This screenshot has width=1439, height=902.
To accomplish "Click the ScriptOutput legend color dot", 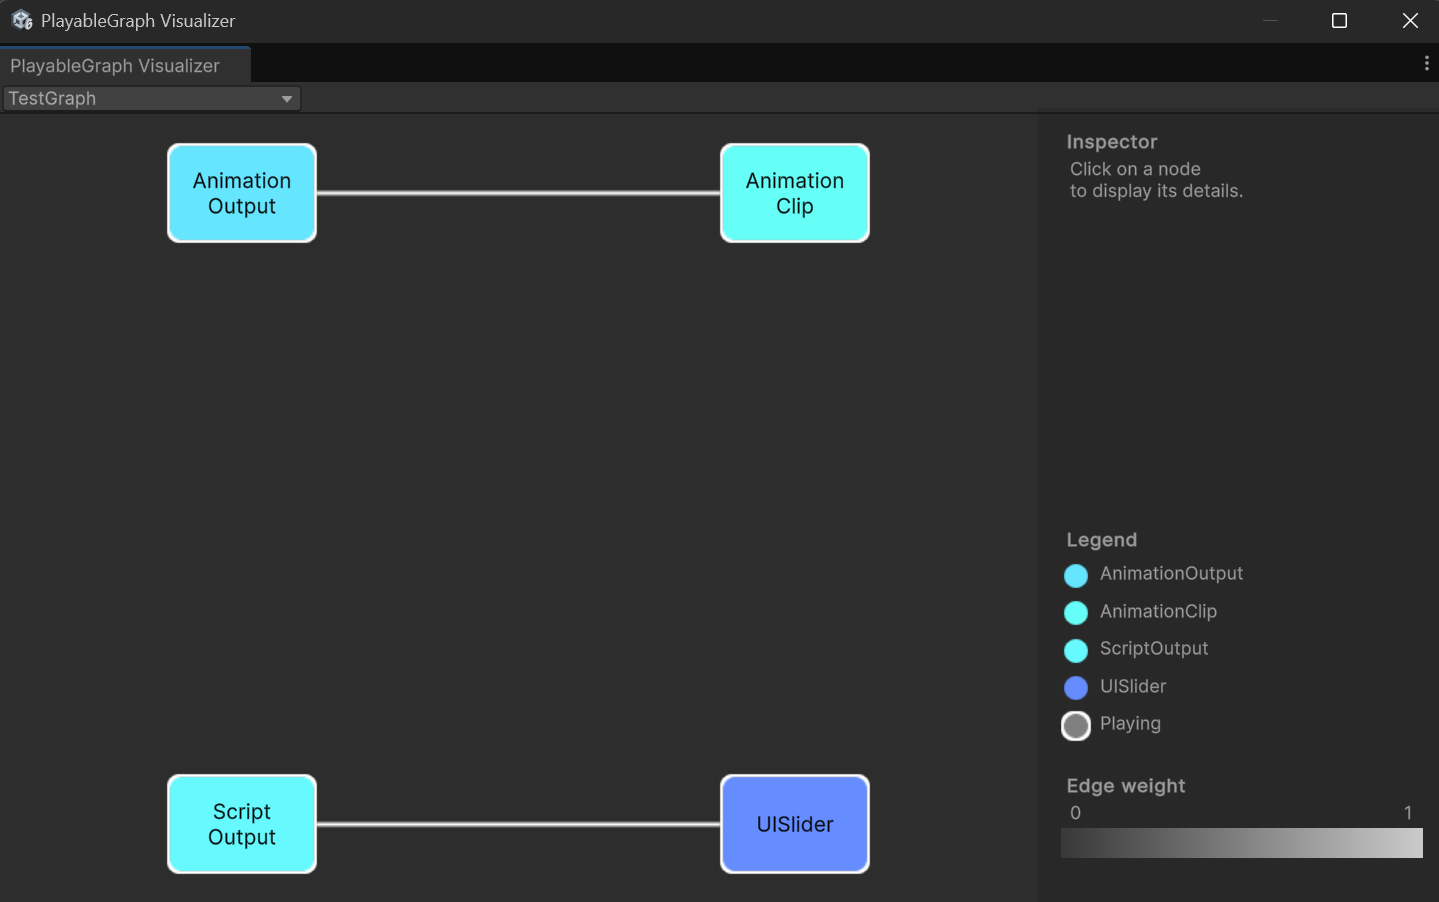I will tap(1076, 650).
